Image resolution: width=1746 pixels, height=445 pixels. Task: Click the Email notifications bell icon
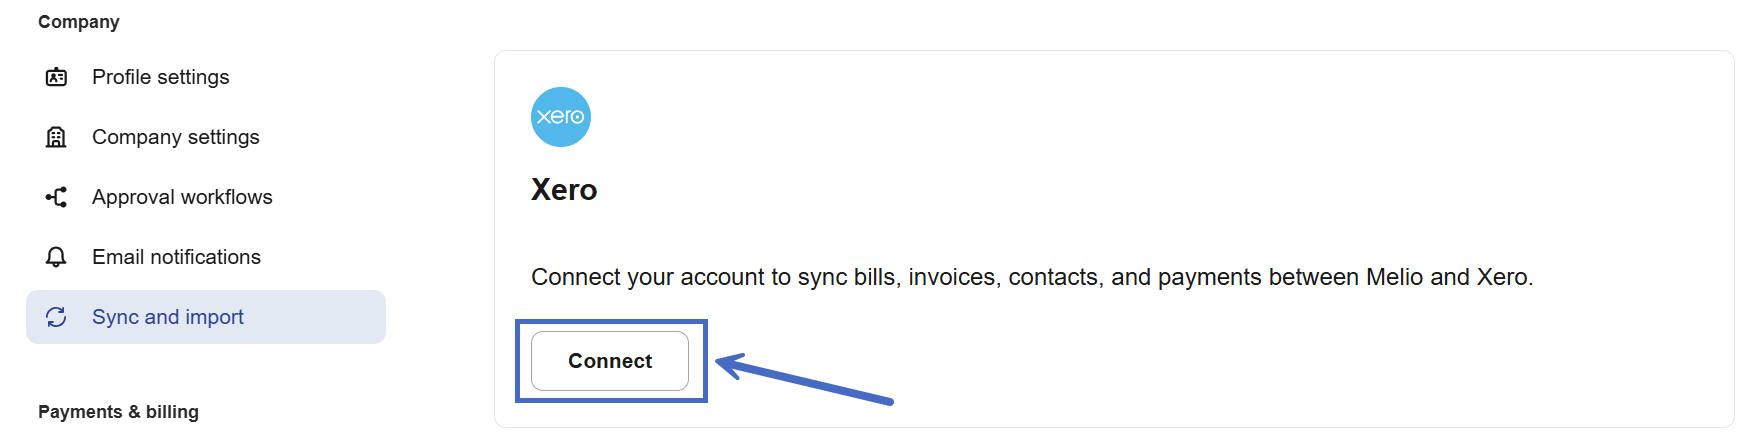(x=56, y=257)
